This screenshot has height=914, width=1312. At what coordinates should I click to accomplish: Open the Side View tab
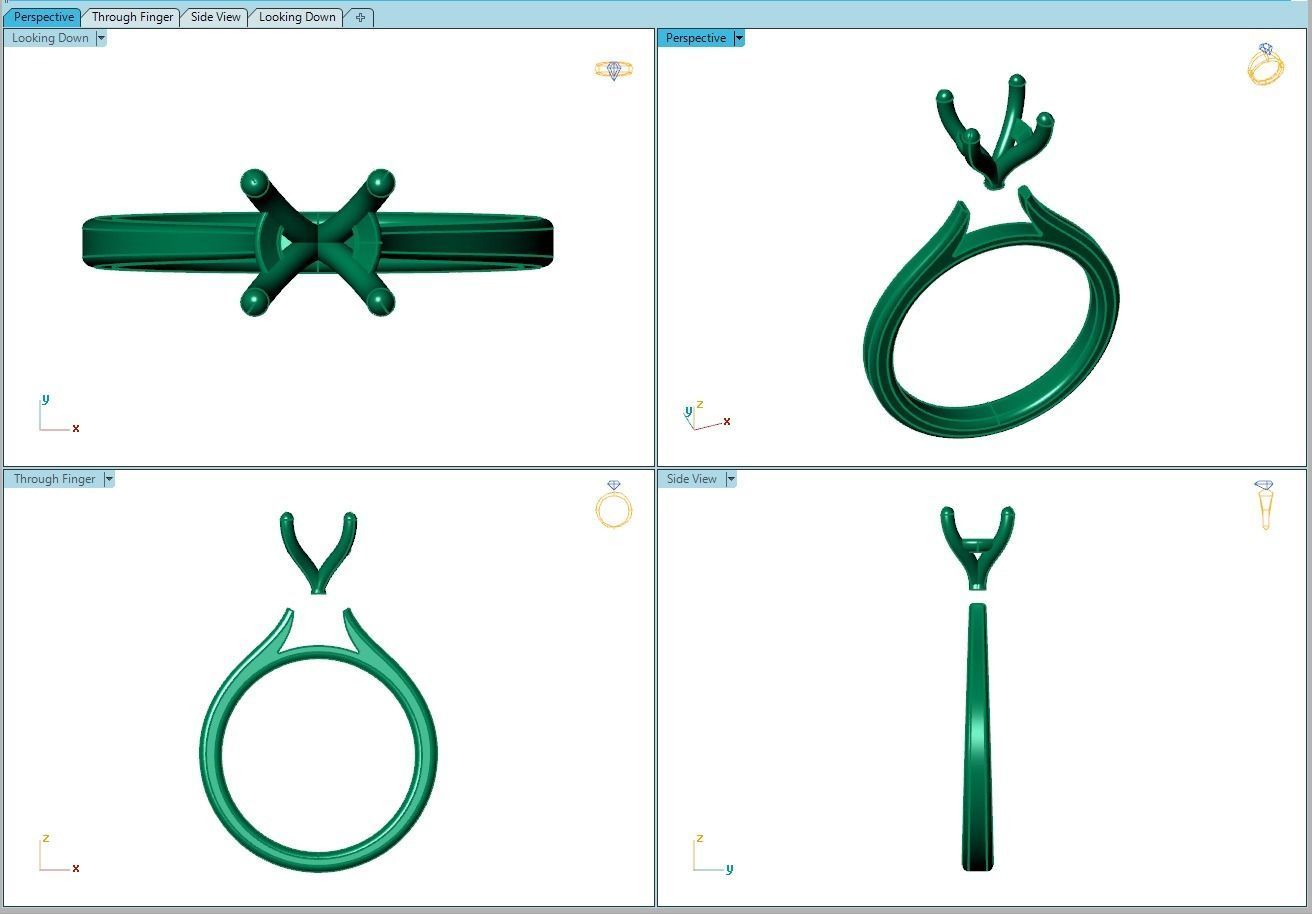pyautogui.click(x=215, y=17)
